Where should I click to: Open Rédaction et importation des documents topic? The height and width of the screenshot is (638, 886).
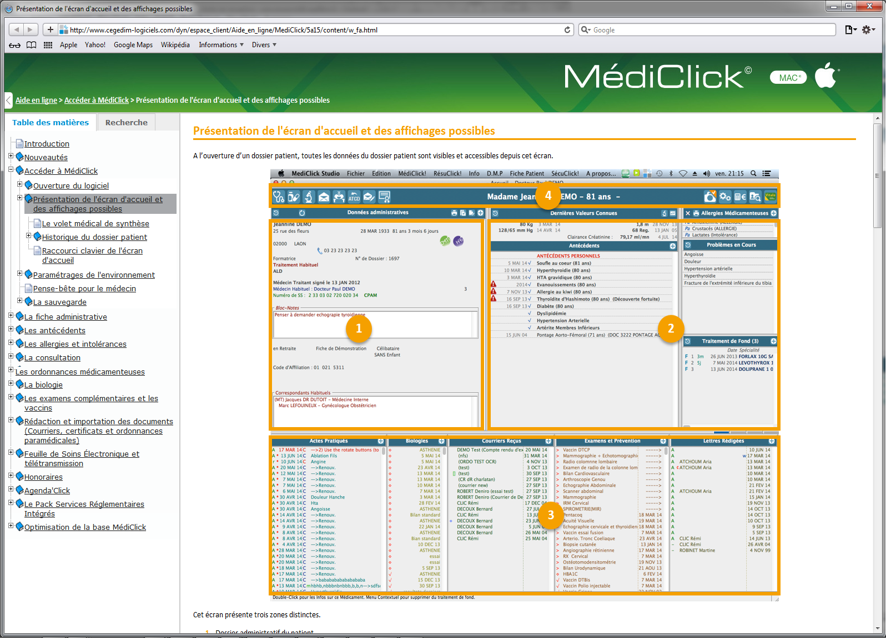tap(98, 431)
